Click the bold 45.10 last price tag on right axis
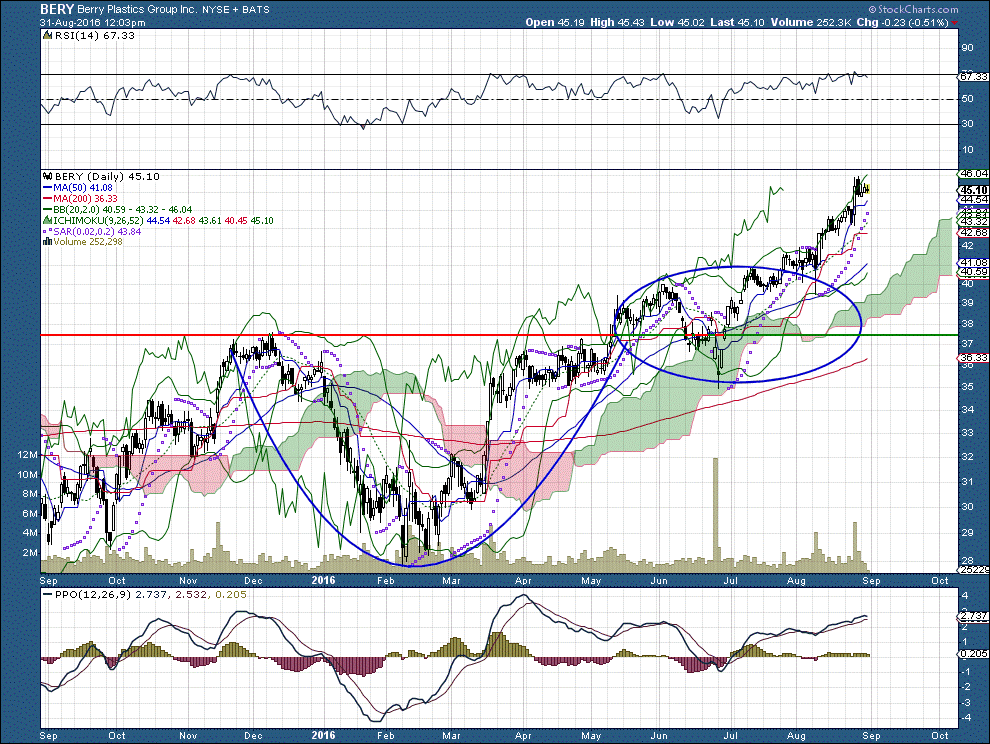The image size is (990, 744). (973, 189)
